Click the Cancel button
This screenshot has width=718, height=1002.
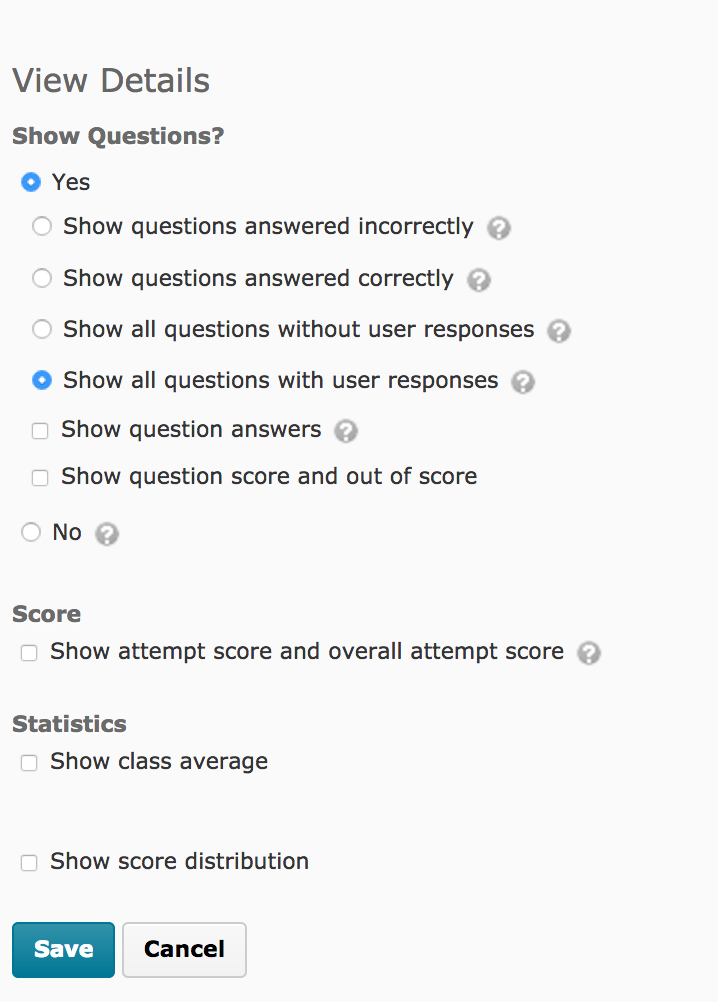pyautogui.click(x=184, y=949)
